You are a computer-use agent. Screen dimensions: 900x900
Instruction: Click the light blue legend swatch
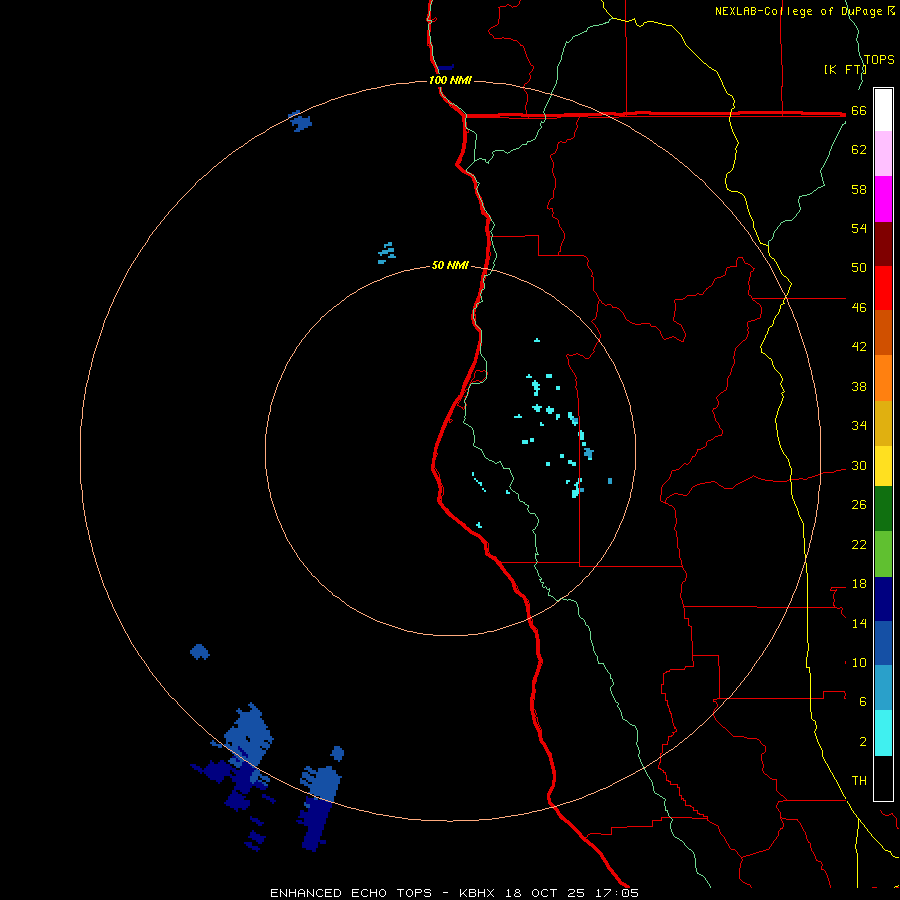pyautogui.click(x=883, y=688)
